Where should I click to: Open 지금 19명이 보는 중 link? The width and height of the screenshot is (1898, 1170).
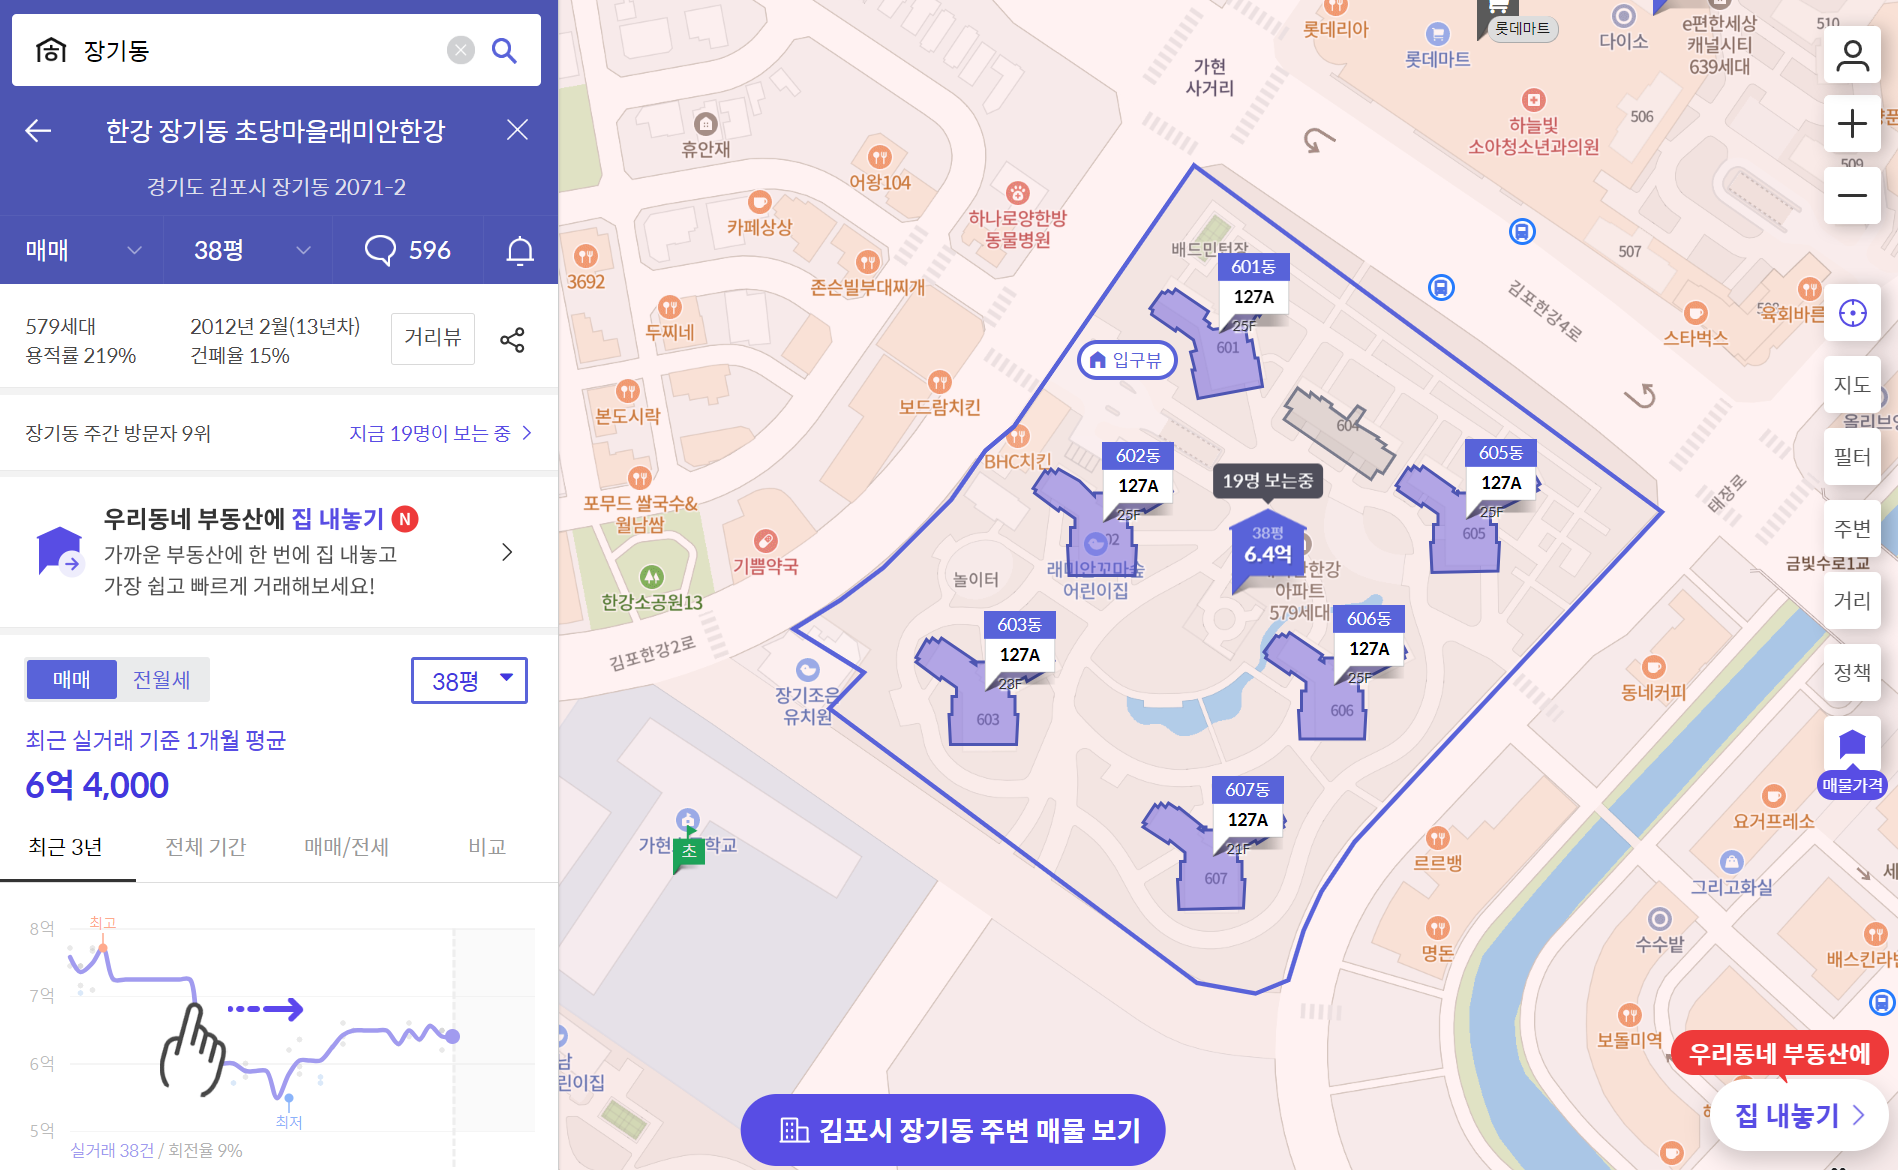click(440, 433)
